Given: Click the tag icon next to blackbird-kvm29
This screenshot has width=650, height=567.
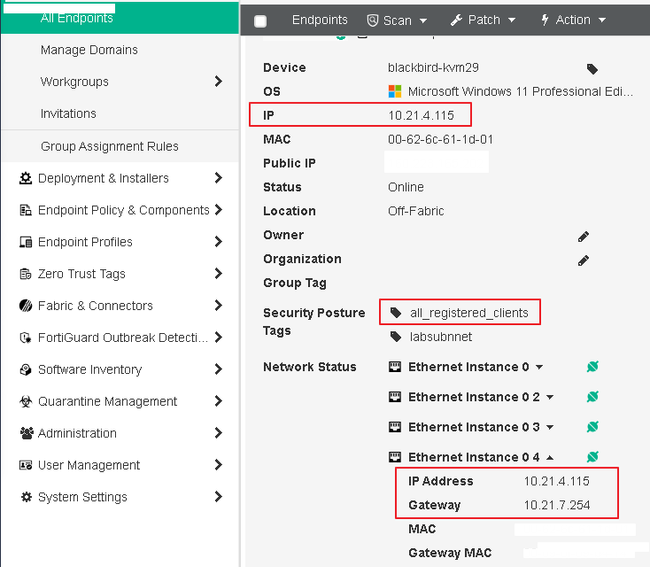Looking at the screenshot, I should pos(592,69).
